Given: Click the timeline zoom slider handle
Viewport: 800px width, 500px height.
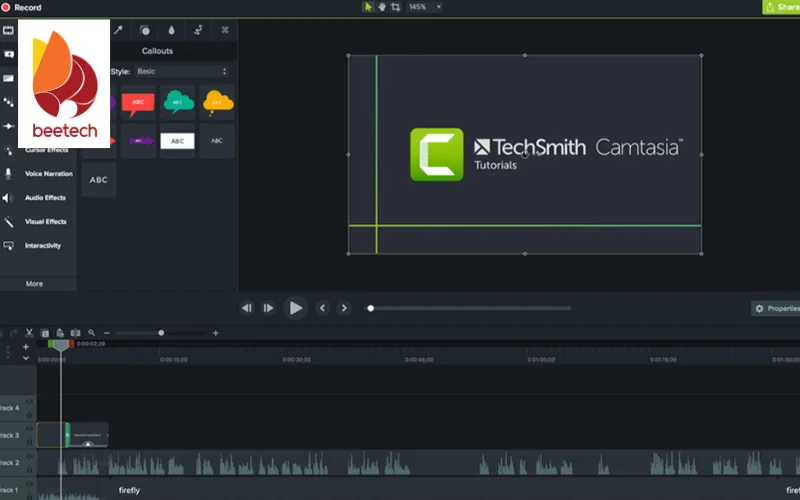Looking at the screenshot, I should tap(161, 333).
